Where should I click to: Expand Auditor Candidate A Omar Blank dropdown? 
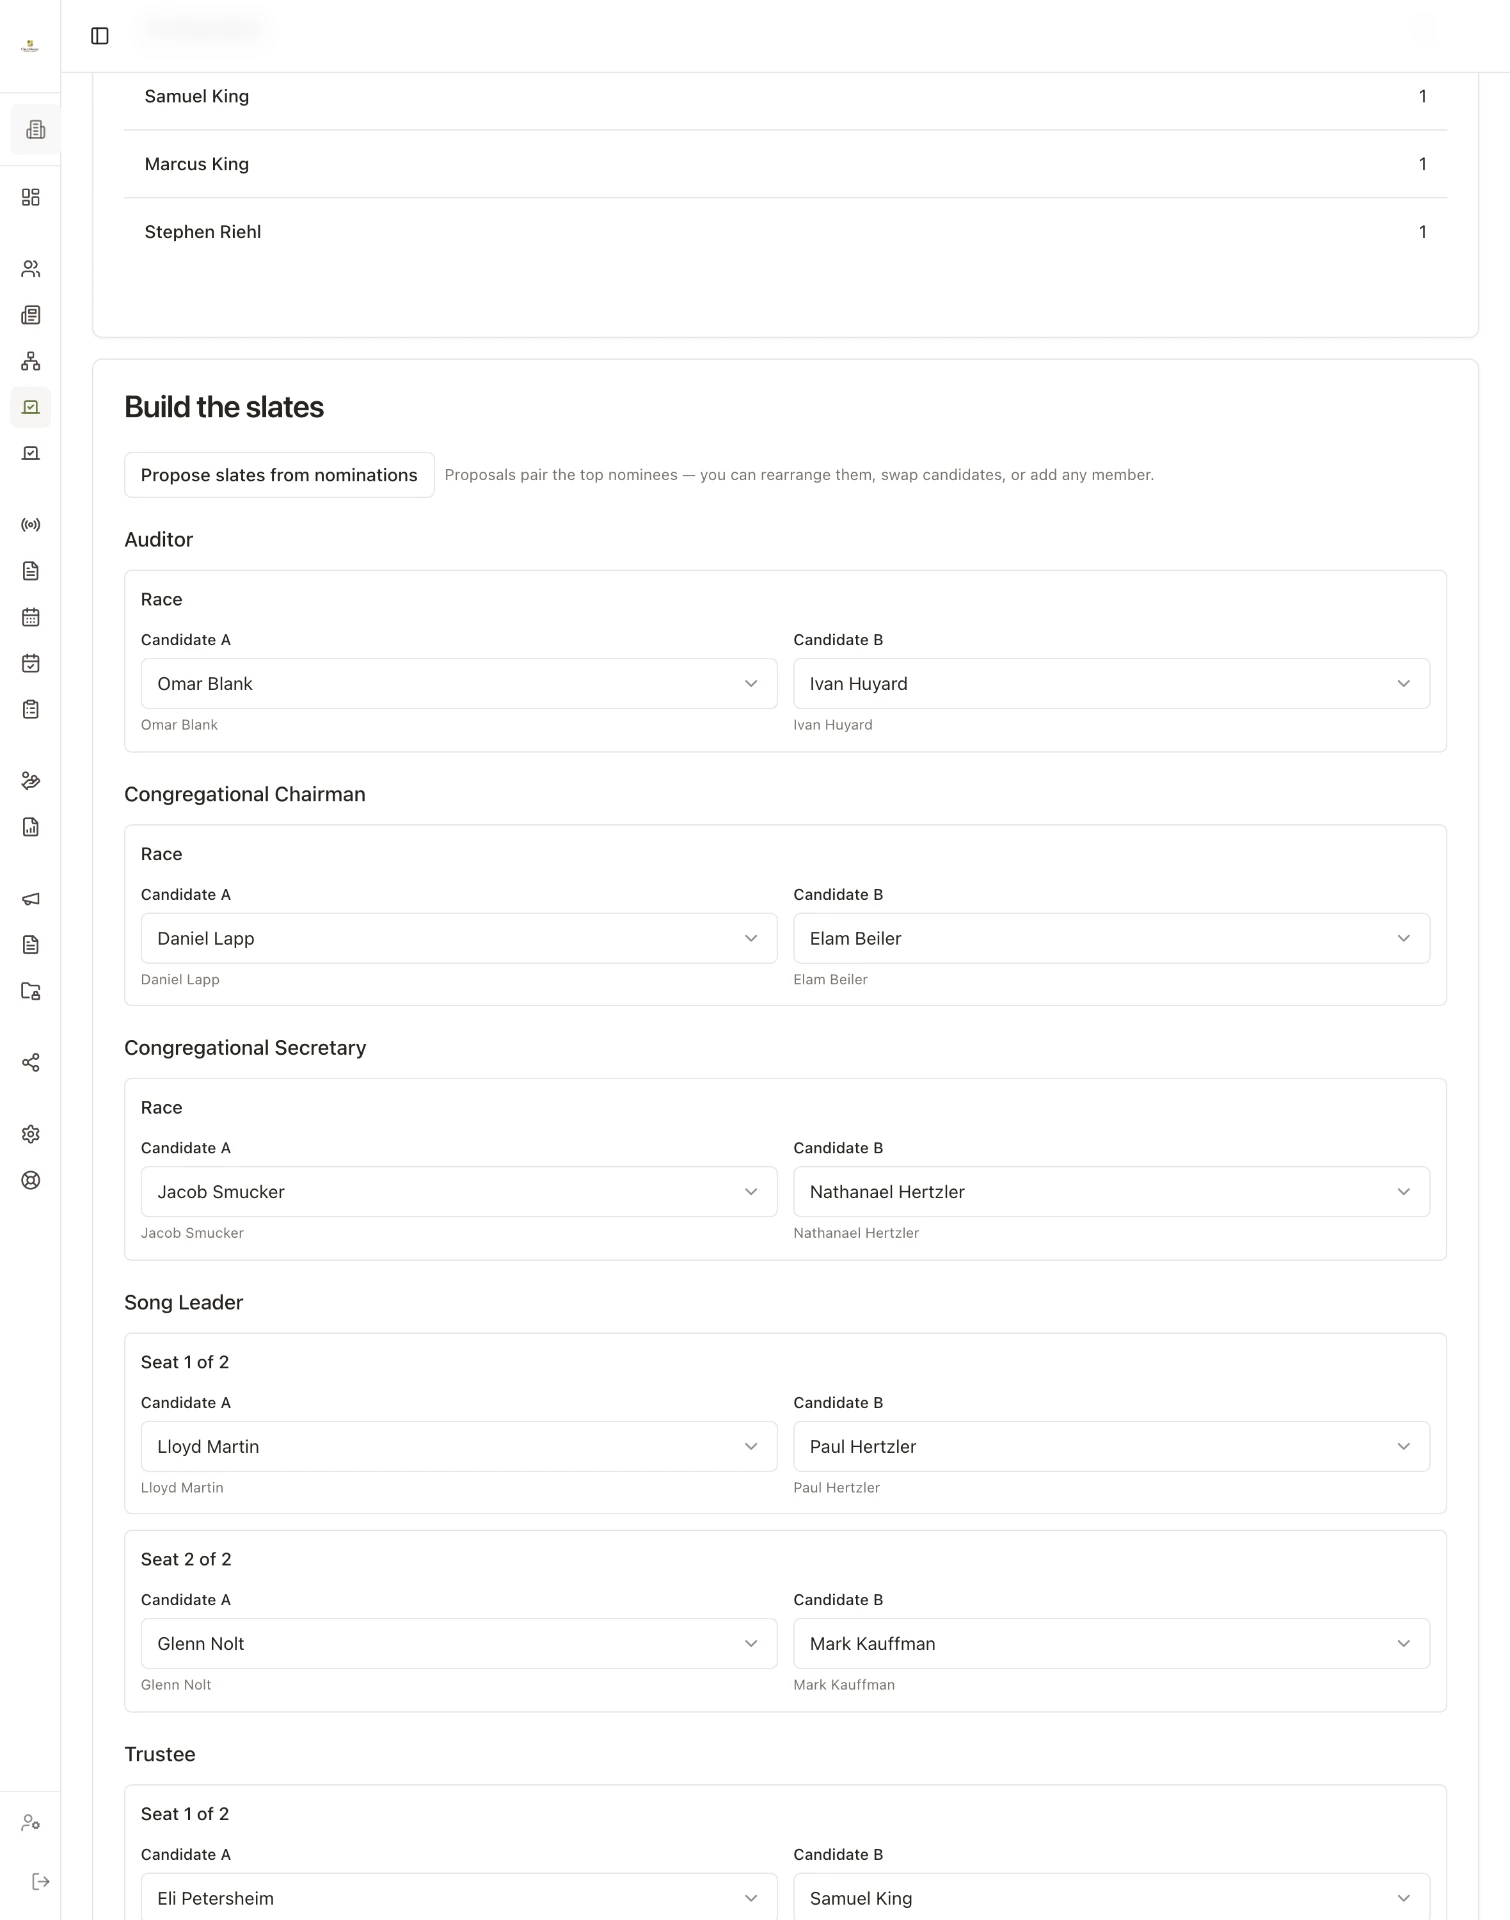pyautogui.click(x=459, y=684)
